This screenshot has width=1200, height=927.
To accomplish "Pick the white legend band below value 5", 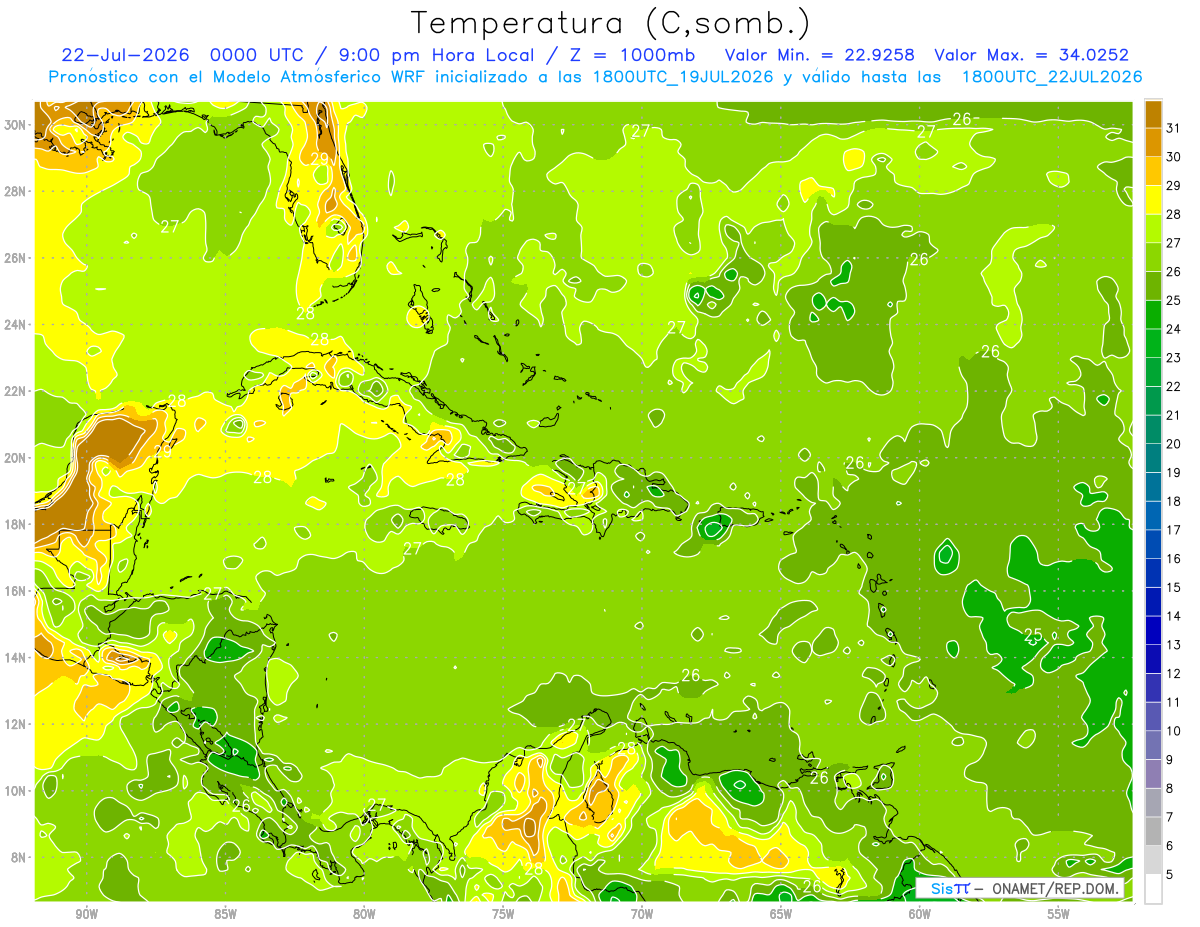I will coord(1153,889).
